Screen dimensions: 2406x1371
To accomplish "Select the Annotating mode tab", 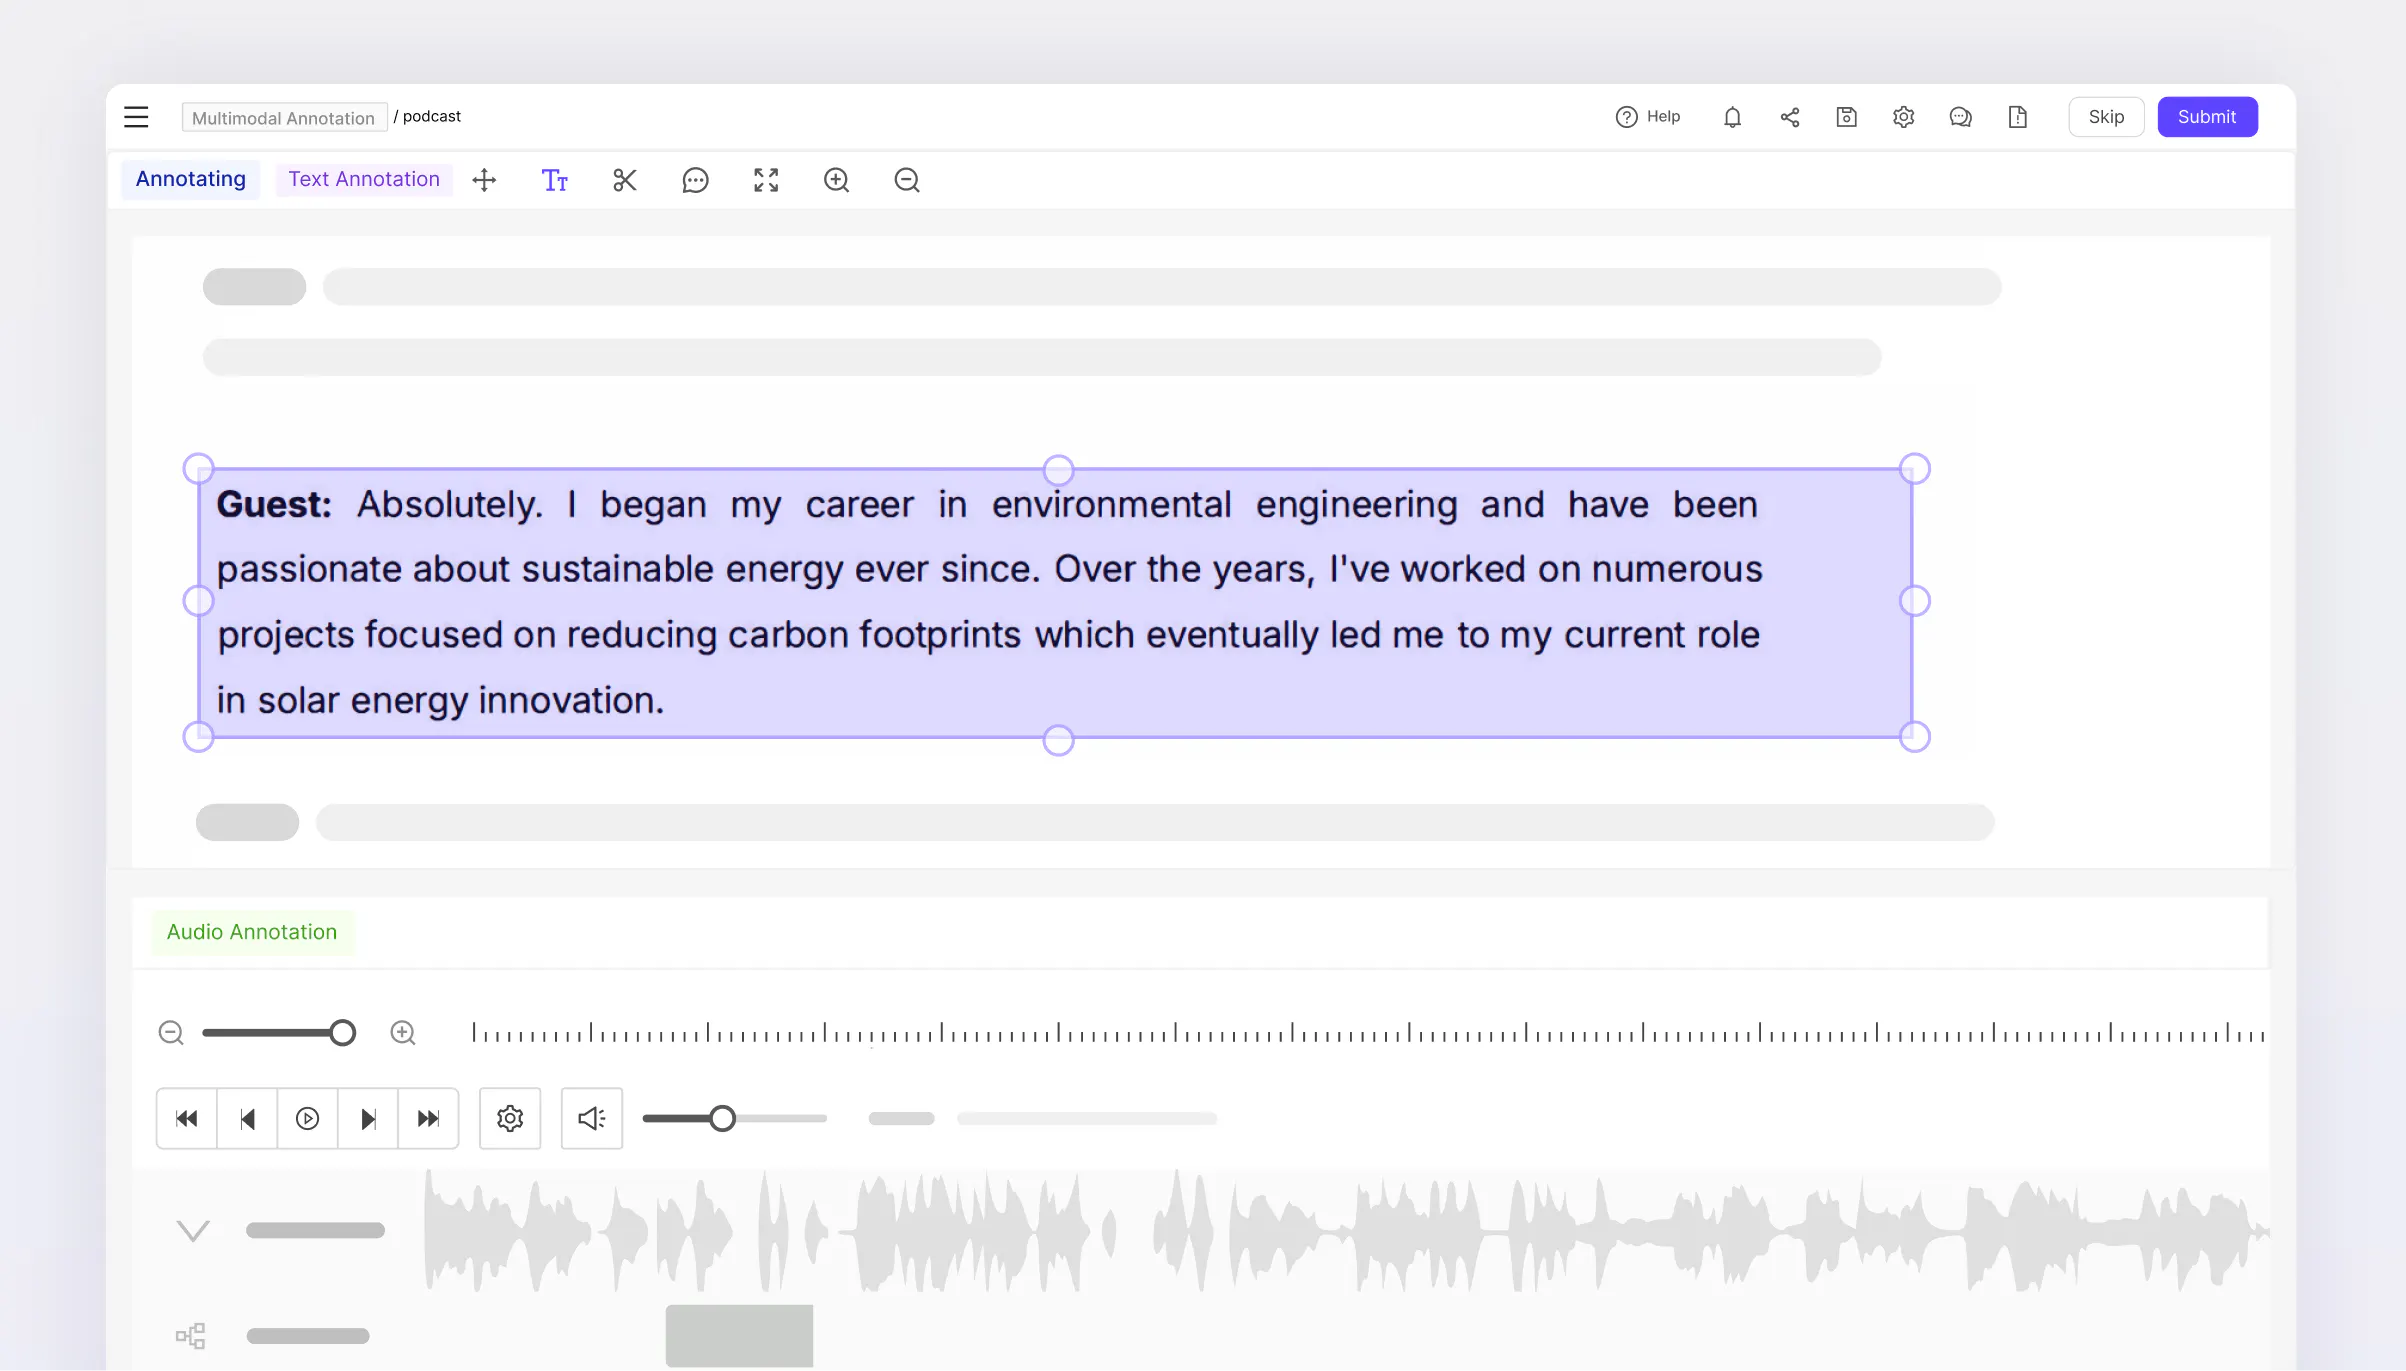I will (x=190, y=178).
